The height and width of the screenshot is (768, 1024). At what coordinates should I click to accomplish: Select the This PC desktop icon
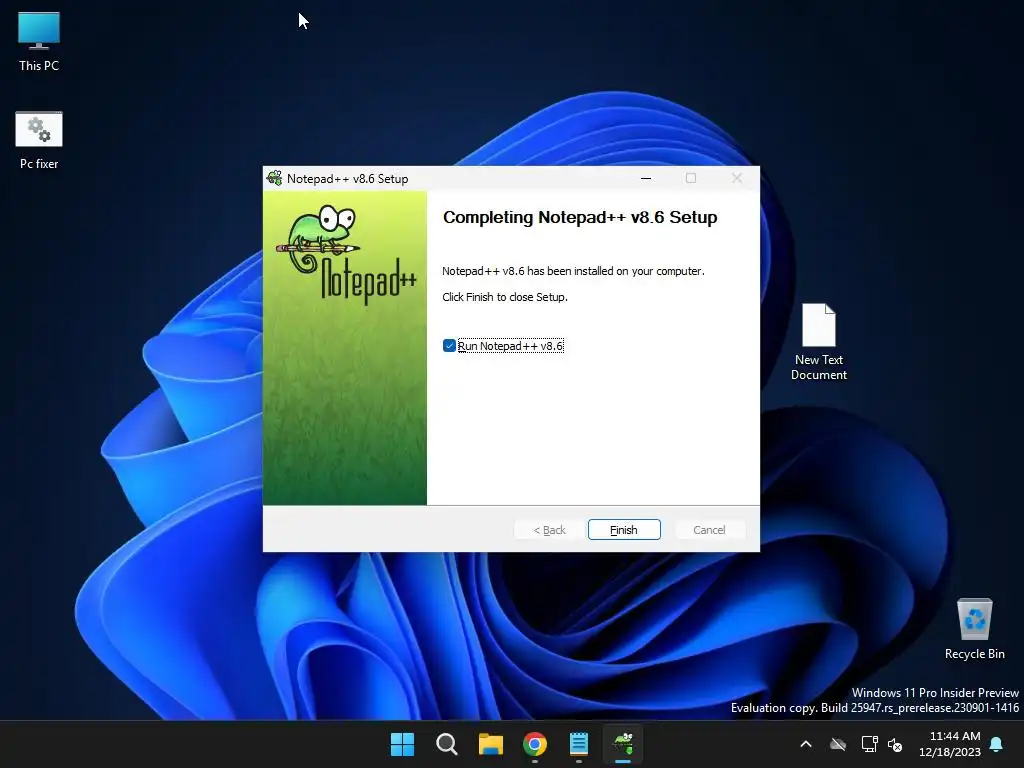[39, 42]
